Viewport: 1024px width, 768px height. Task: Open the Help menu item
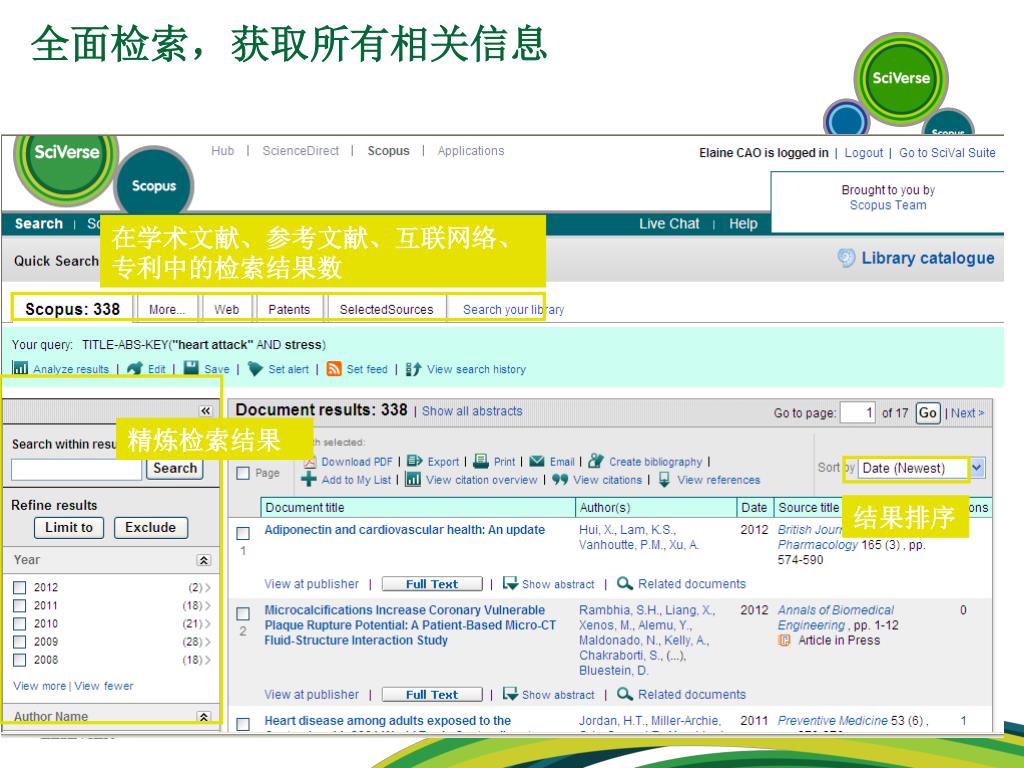(x=743, y=224)
